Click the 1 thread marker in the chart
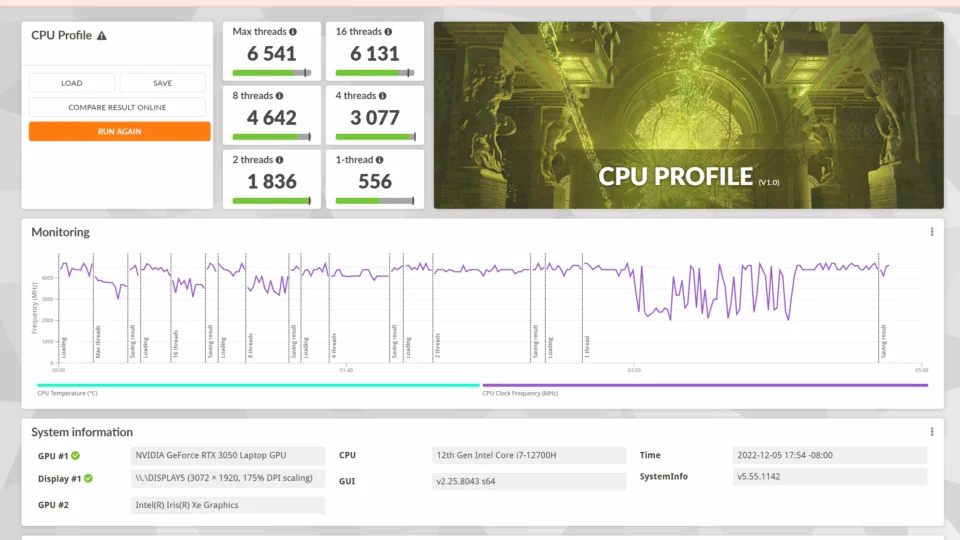 pyautogui.click(x=587, y=347)
